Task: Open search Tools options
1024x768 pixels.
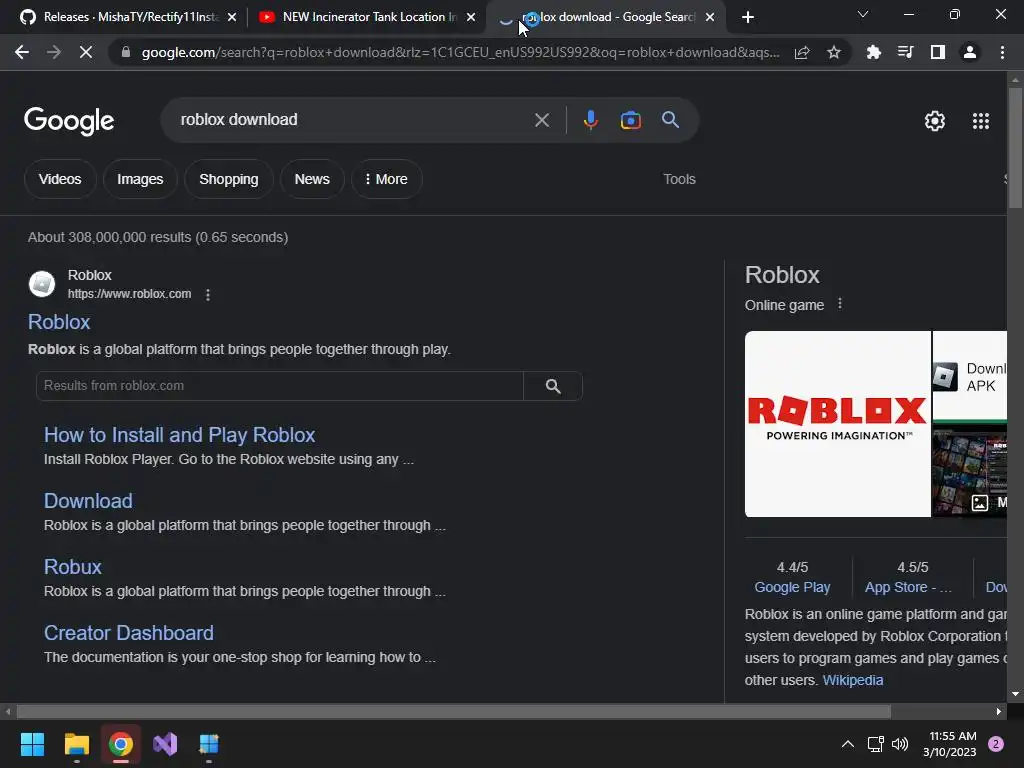Action: click(x=679, y=179)
